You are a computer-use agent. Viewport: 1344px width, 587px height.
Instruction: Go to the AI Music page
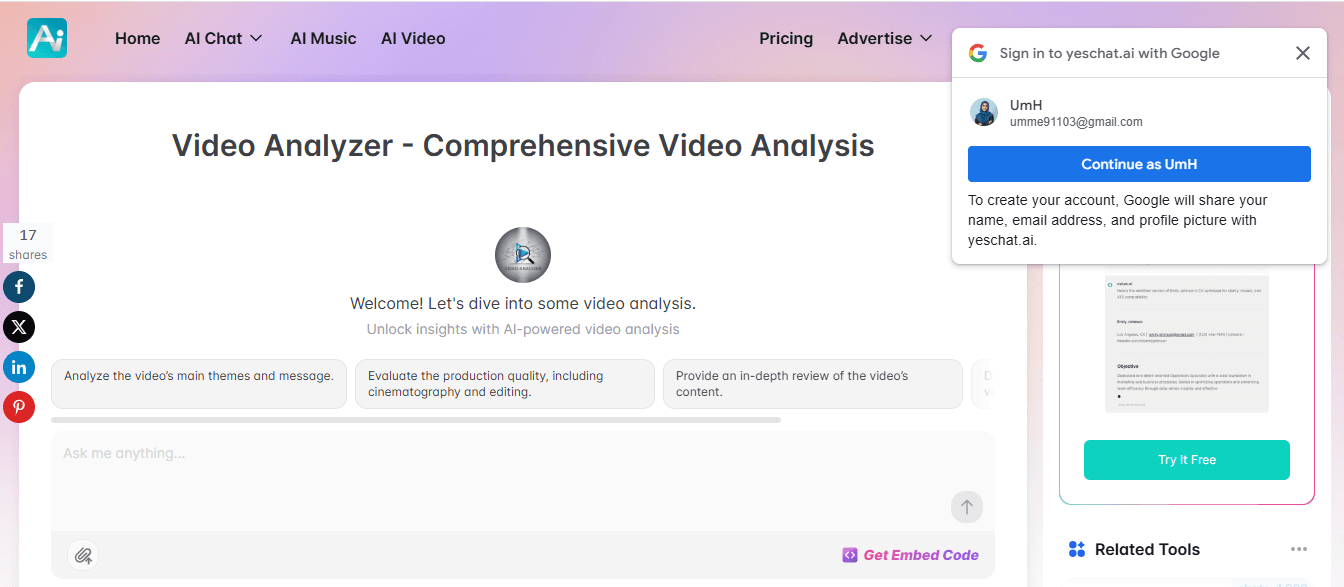click(x=323, y=38)
